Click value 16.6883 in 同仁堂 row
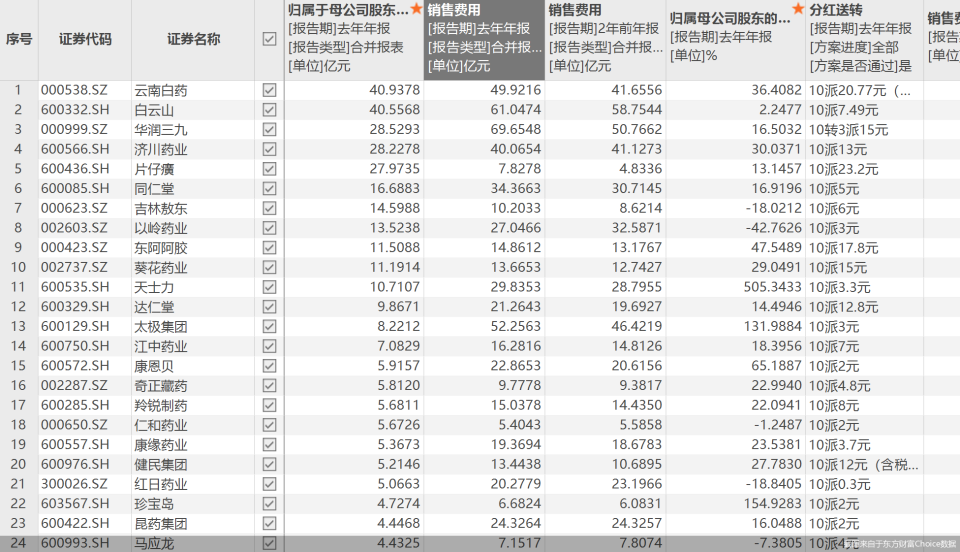Viewport: 960px width, 552px height. (x=394, y=188)
